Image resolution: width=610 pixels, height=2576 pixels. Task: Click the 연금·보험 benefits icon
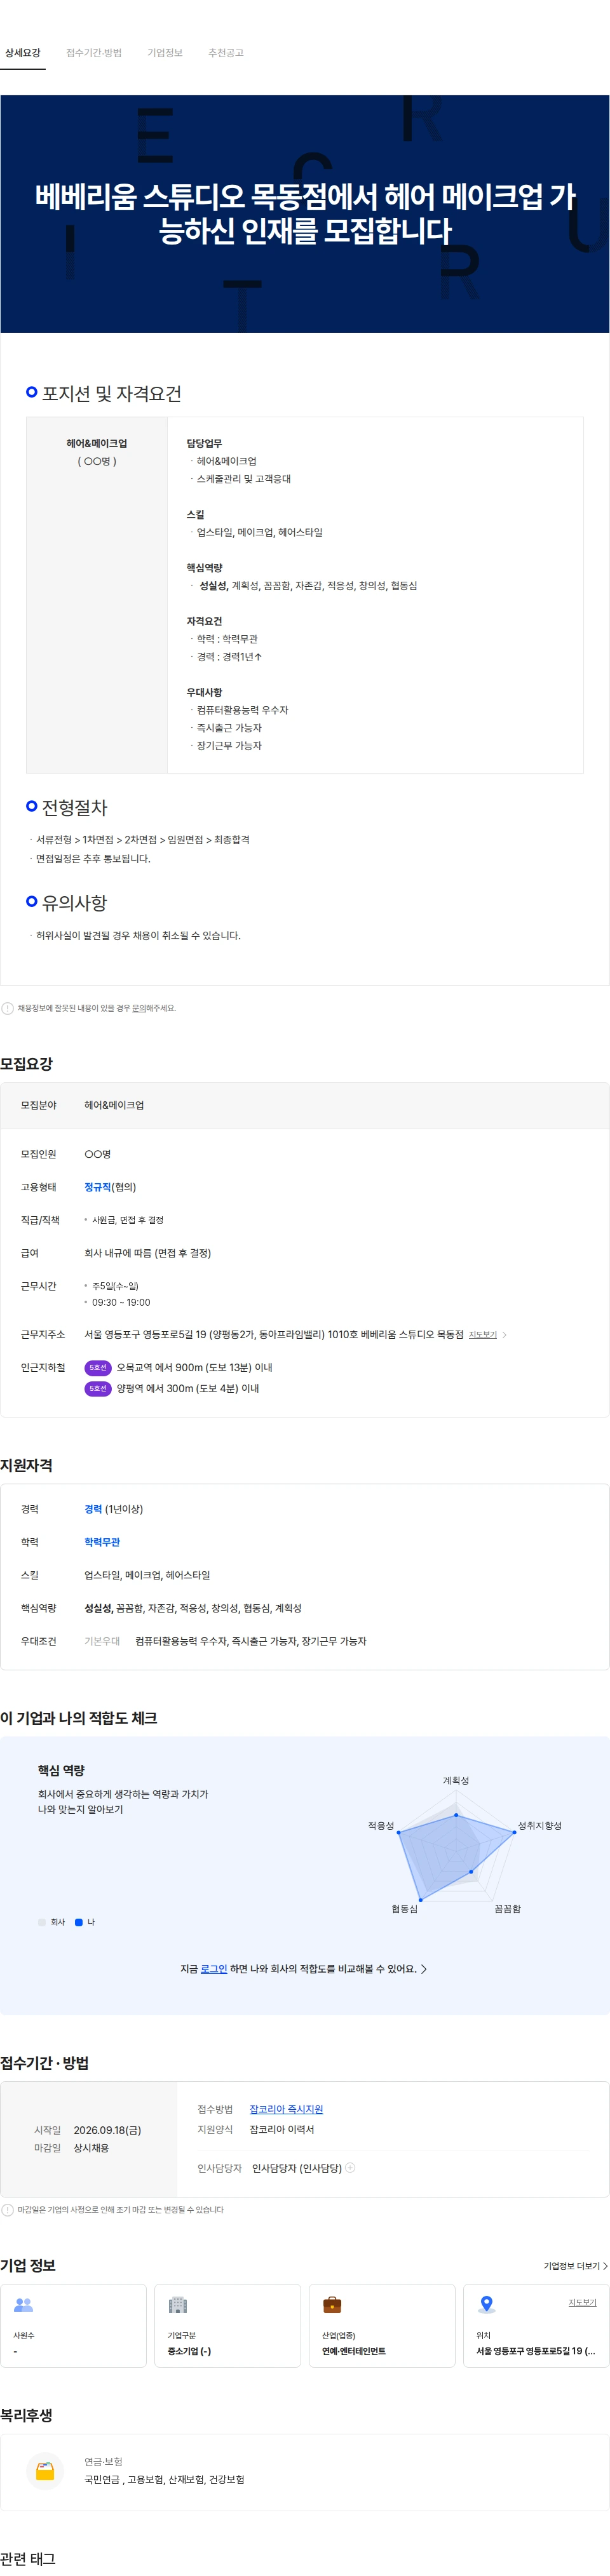45,2471
